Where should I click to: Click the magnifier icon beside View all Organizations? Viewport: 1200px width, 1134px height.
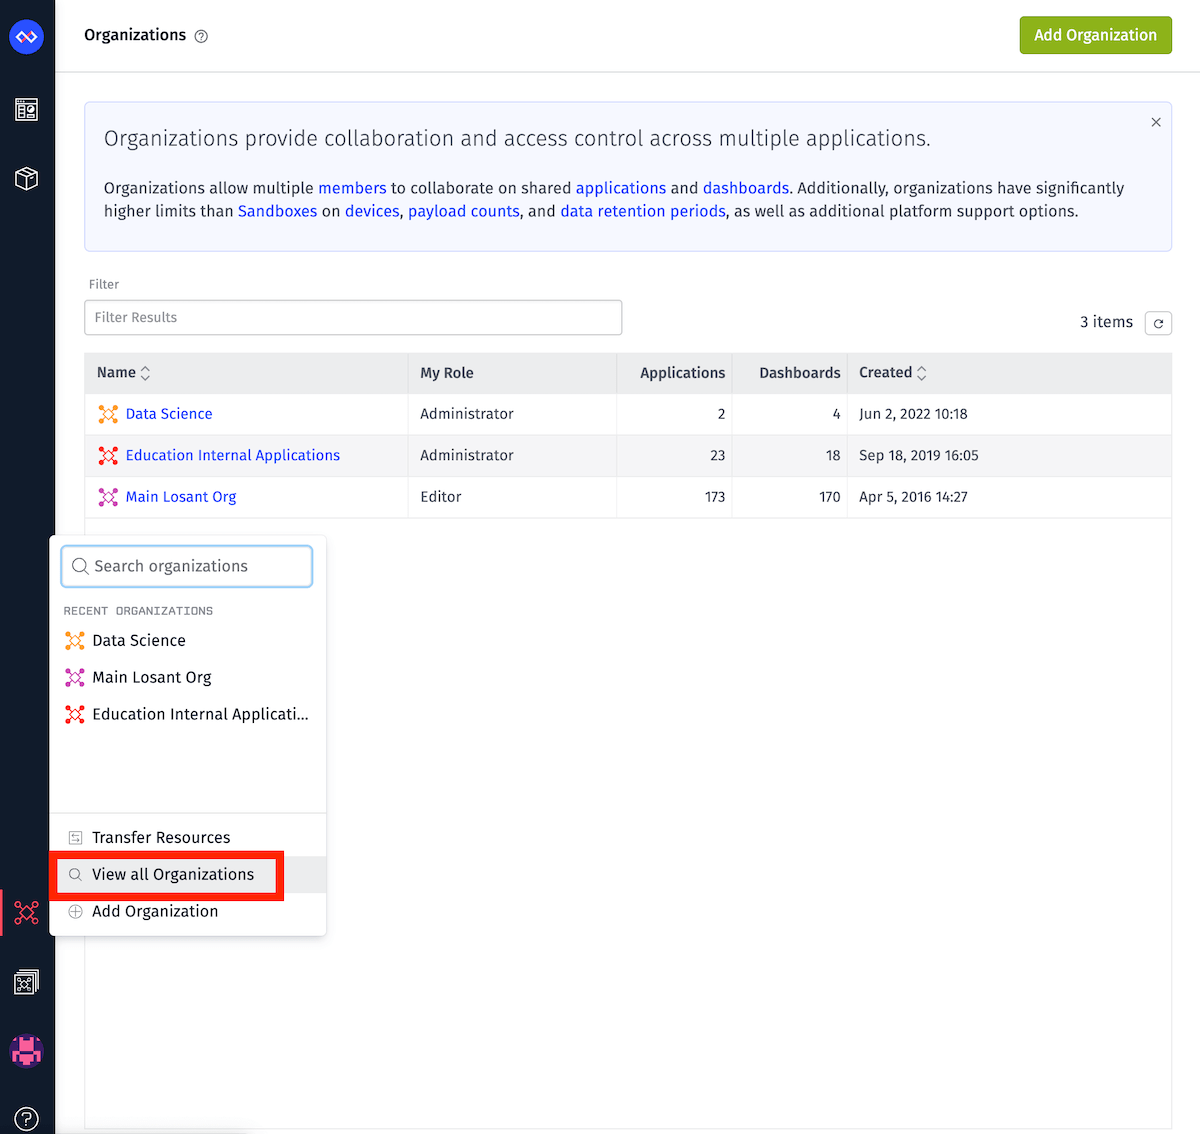[75, 875]
